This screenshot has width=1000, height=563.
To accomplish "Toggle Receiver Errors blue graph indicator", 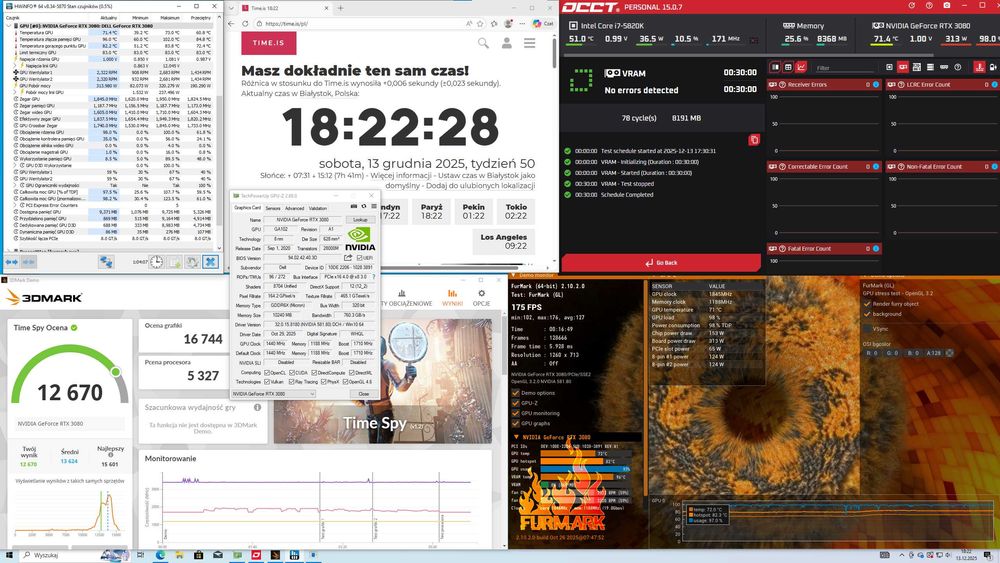I will point(876,84).
